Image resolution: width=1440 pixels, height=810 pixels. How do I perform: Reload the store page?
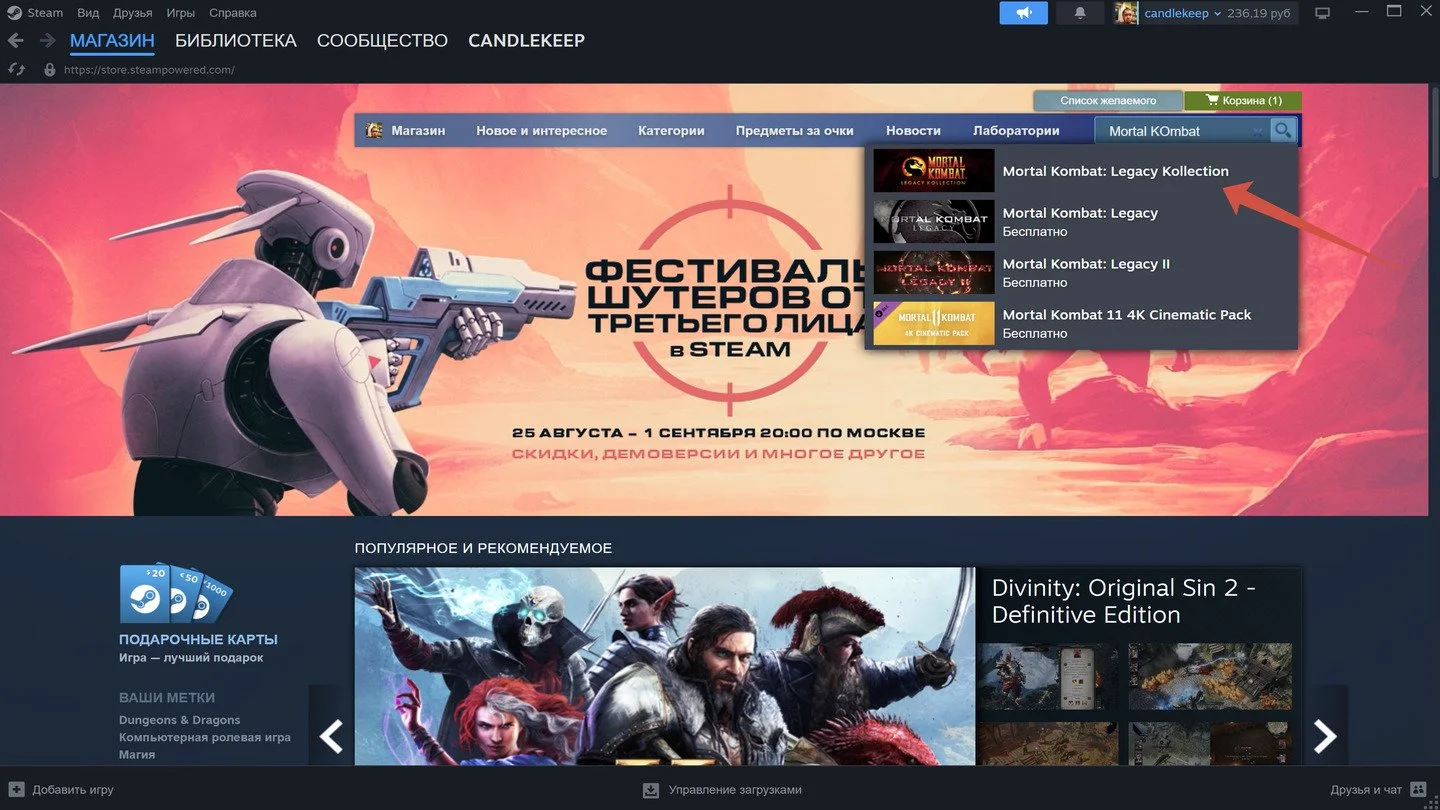16,70
